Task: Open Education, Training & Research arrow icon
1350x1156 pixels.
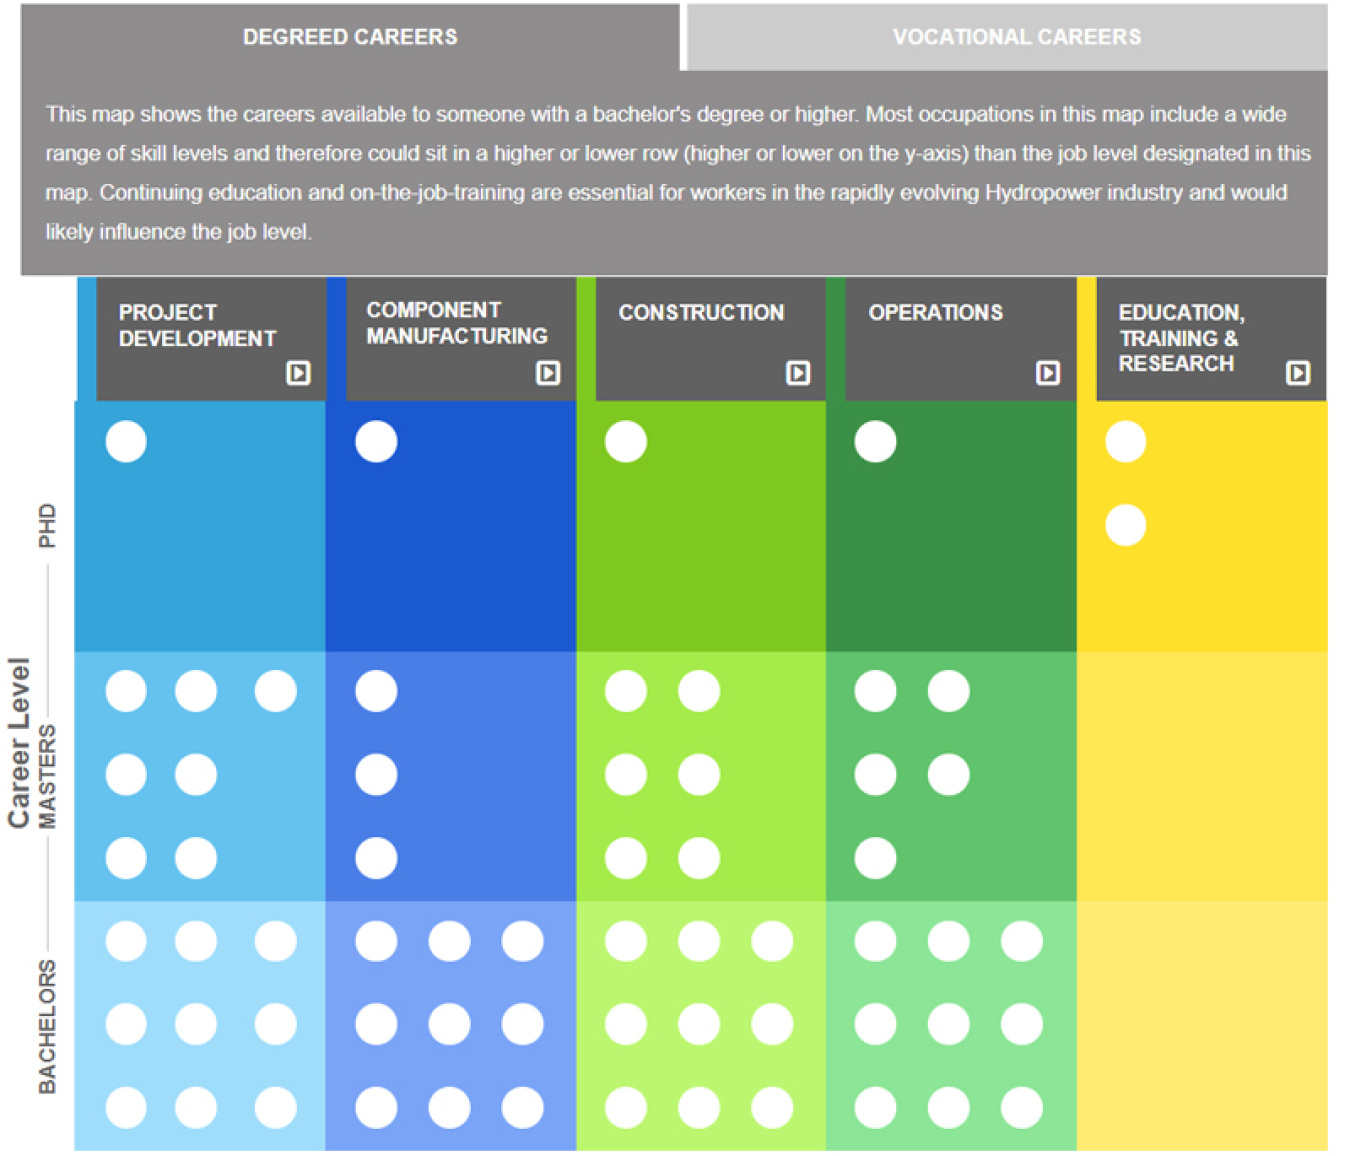Action: [x=1298, y=373]
